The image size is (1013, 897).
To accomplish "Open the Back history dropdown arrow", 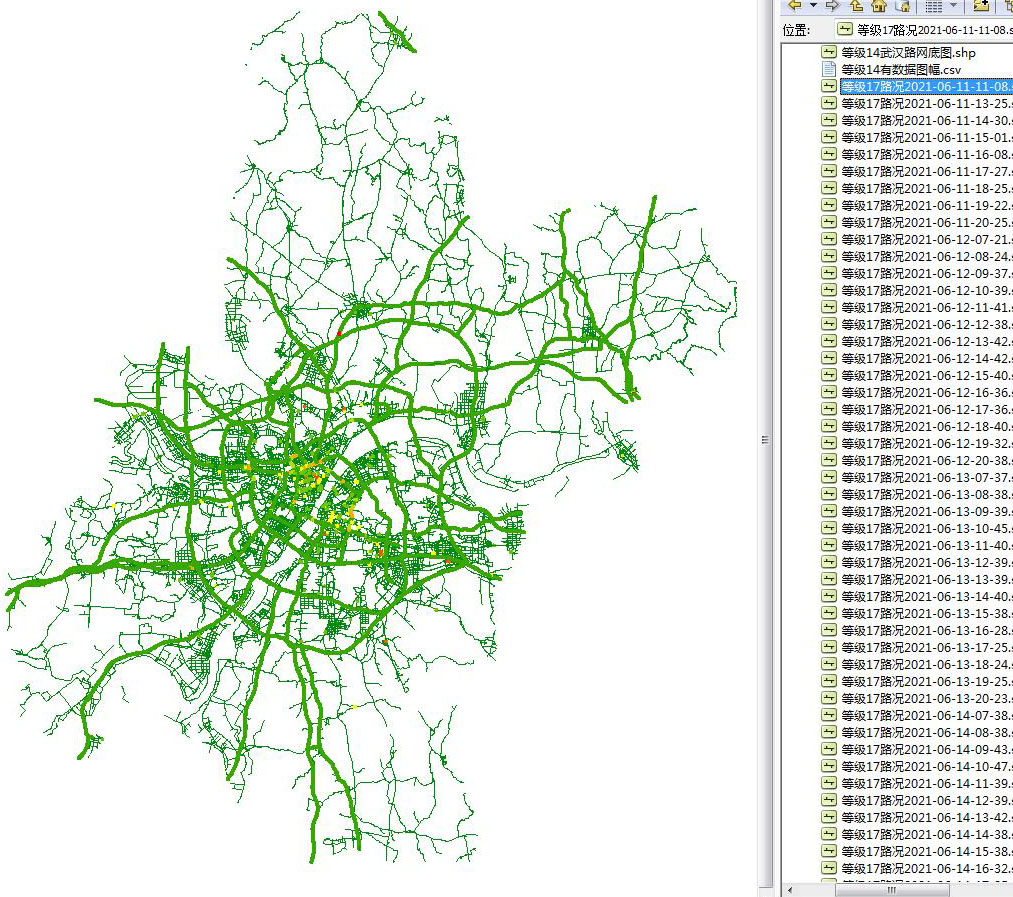I will coord(813,5).
